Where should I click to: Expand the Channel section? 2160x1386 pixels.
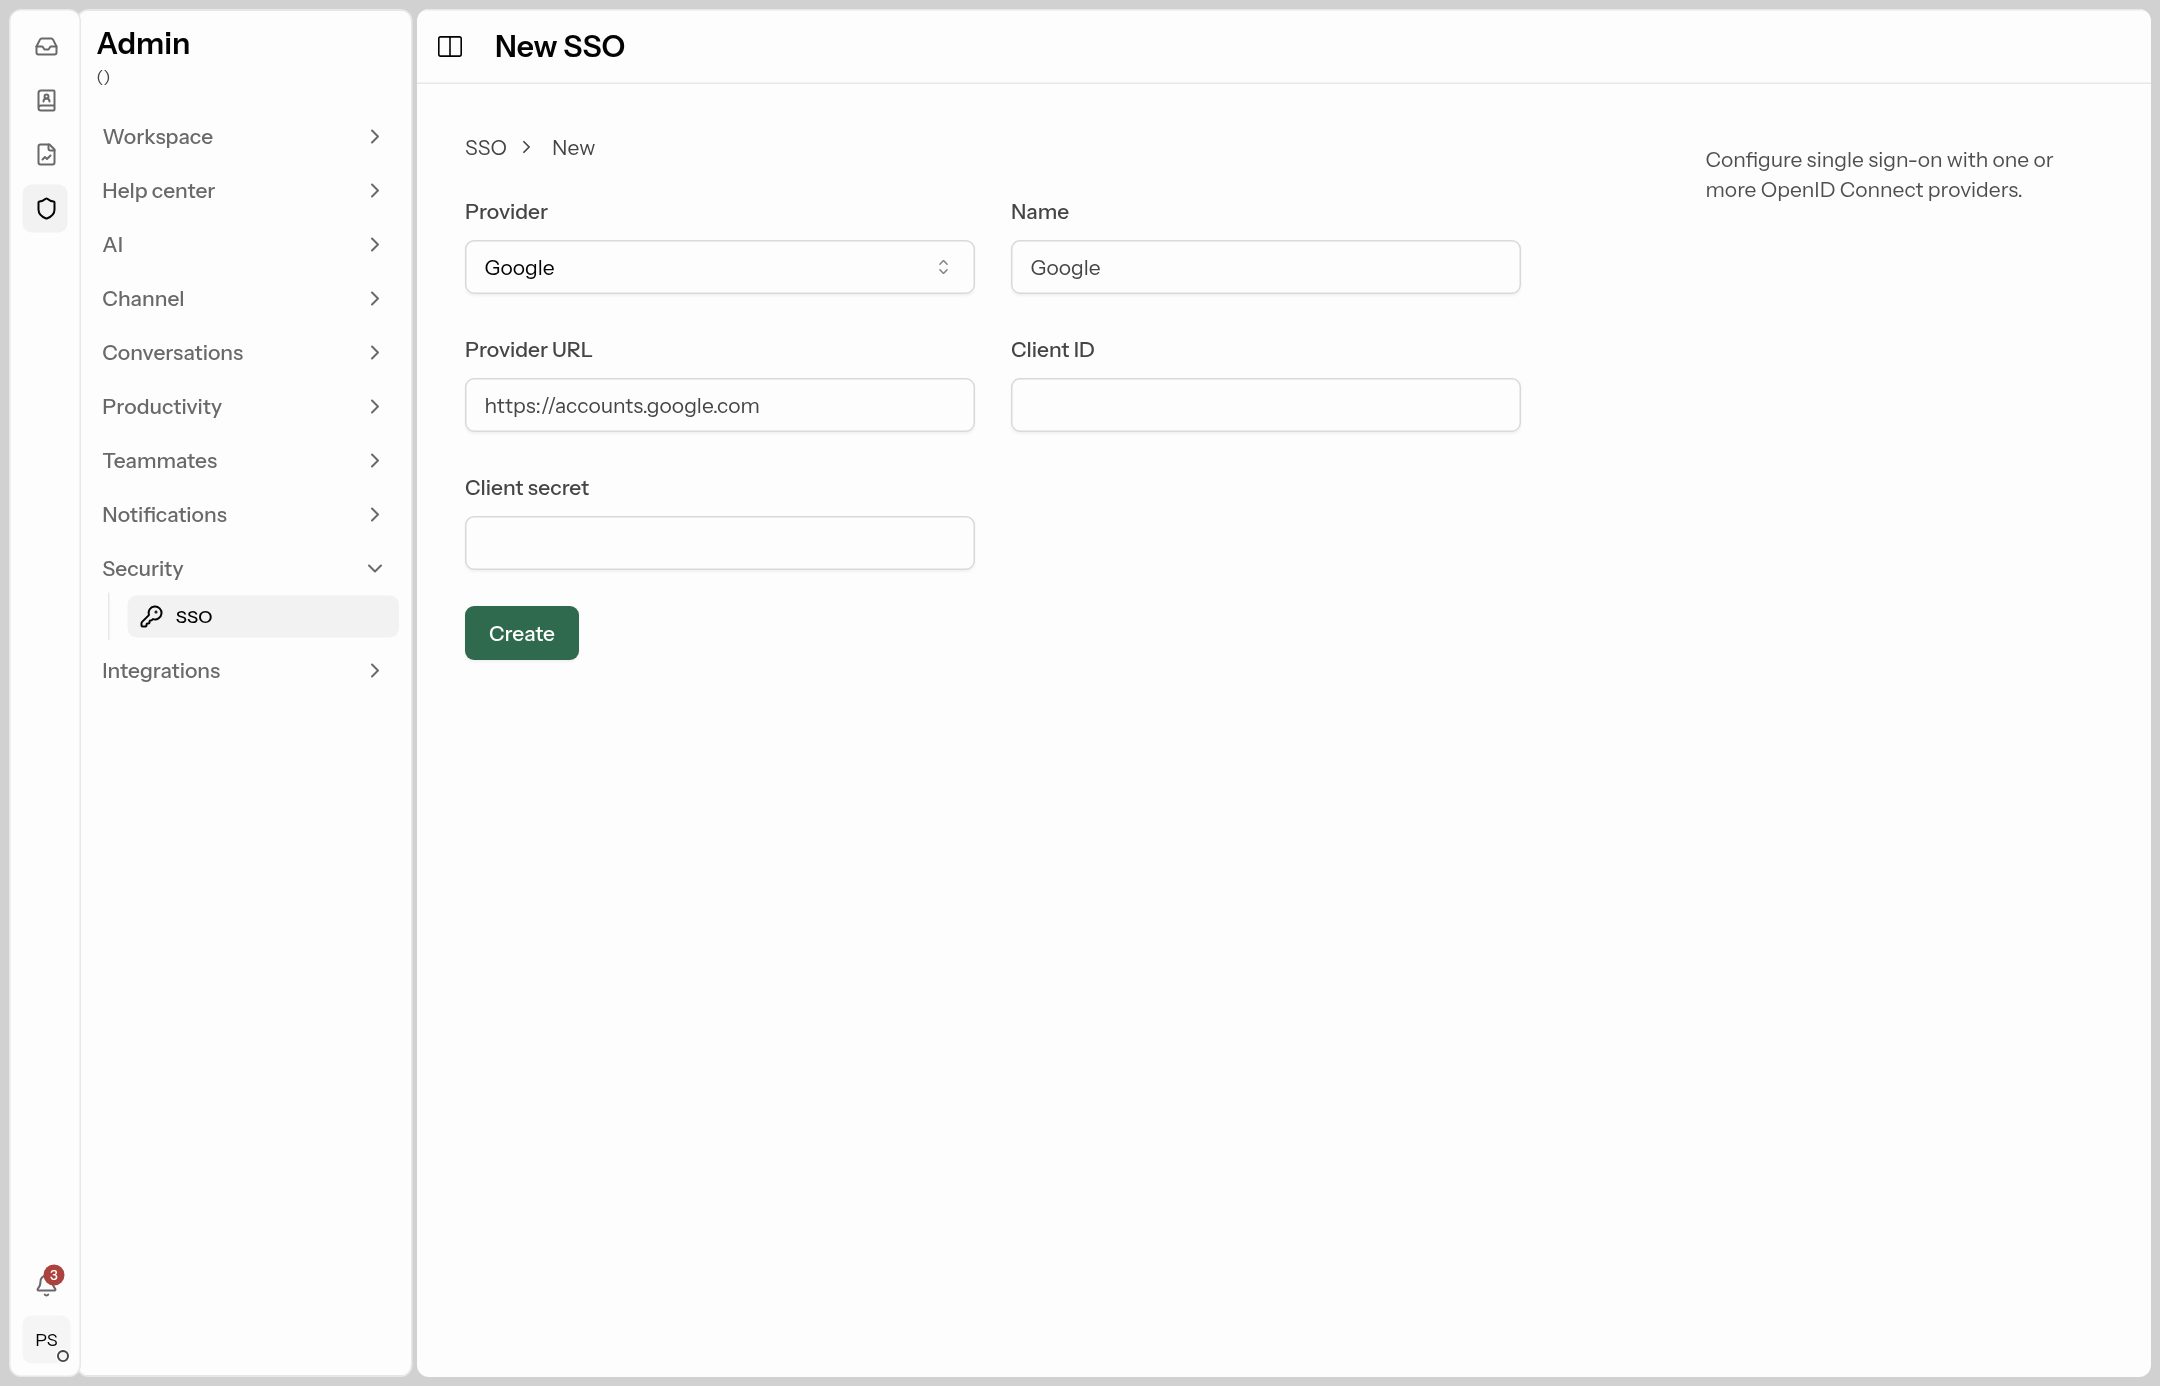pos(243,298)
